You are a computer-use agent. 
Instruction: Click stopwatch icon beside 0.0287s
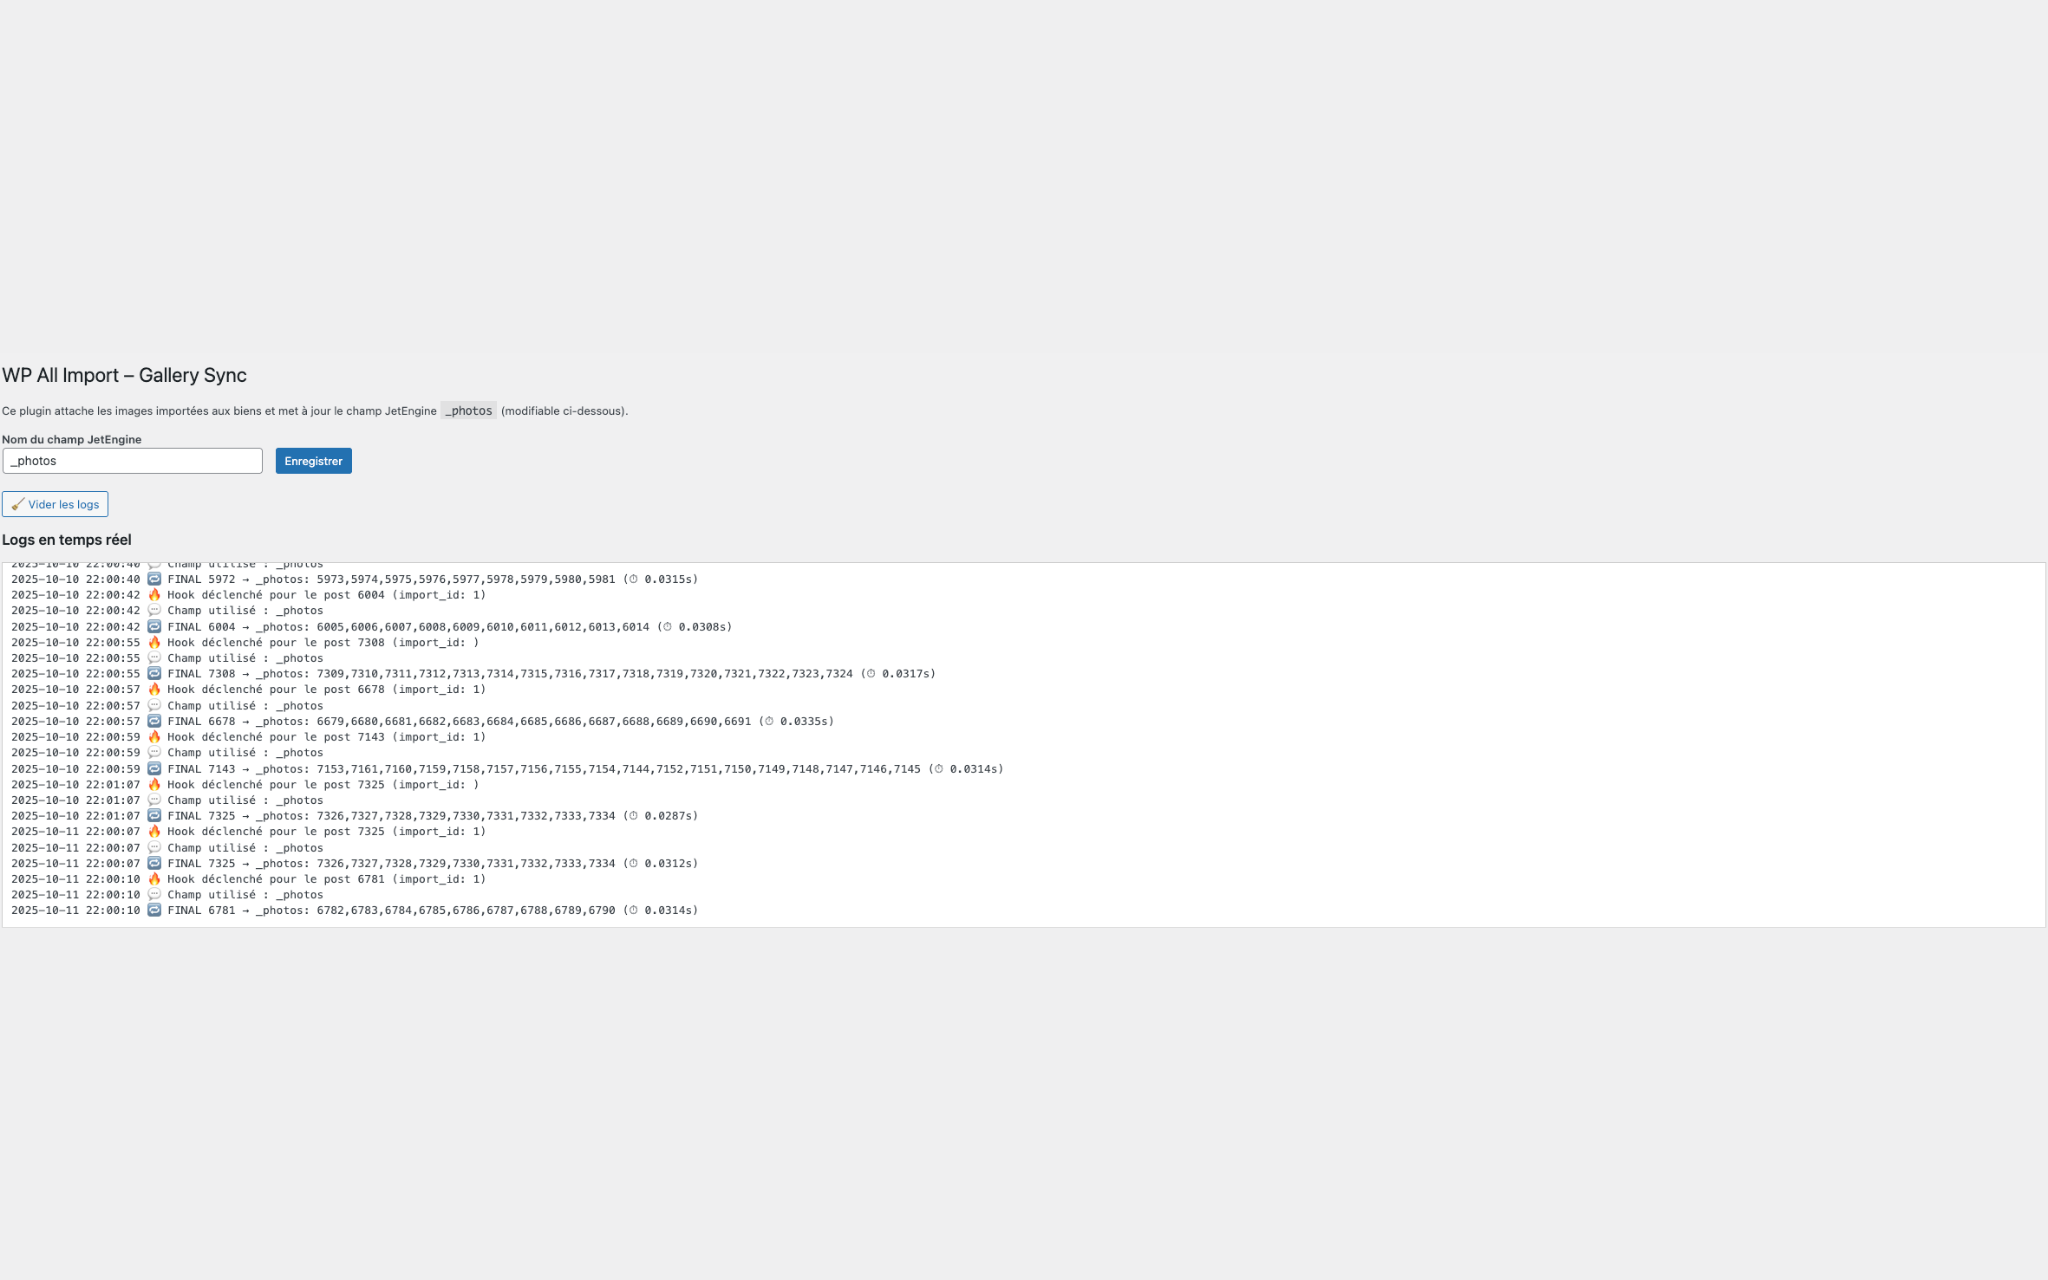coord(633,816)
